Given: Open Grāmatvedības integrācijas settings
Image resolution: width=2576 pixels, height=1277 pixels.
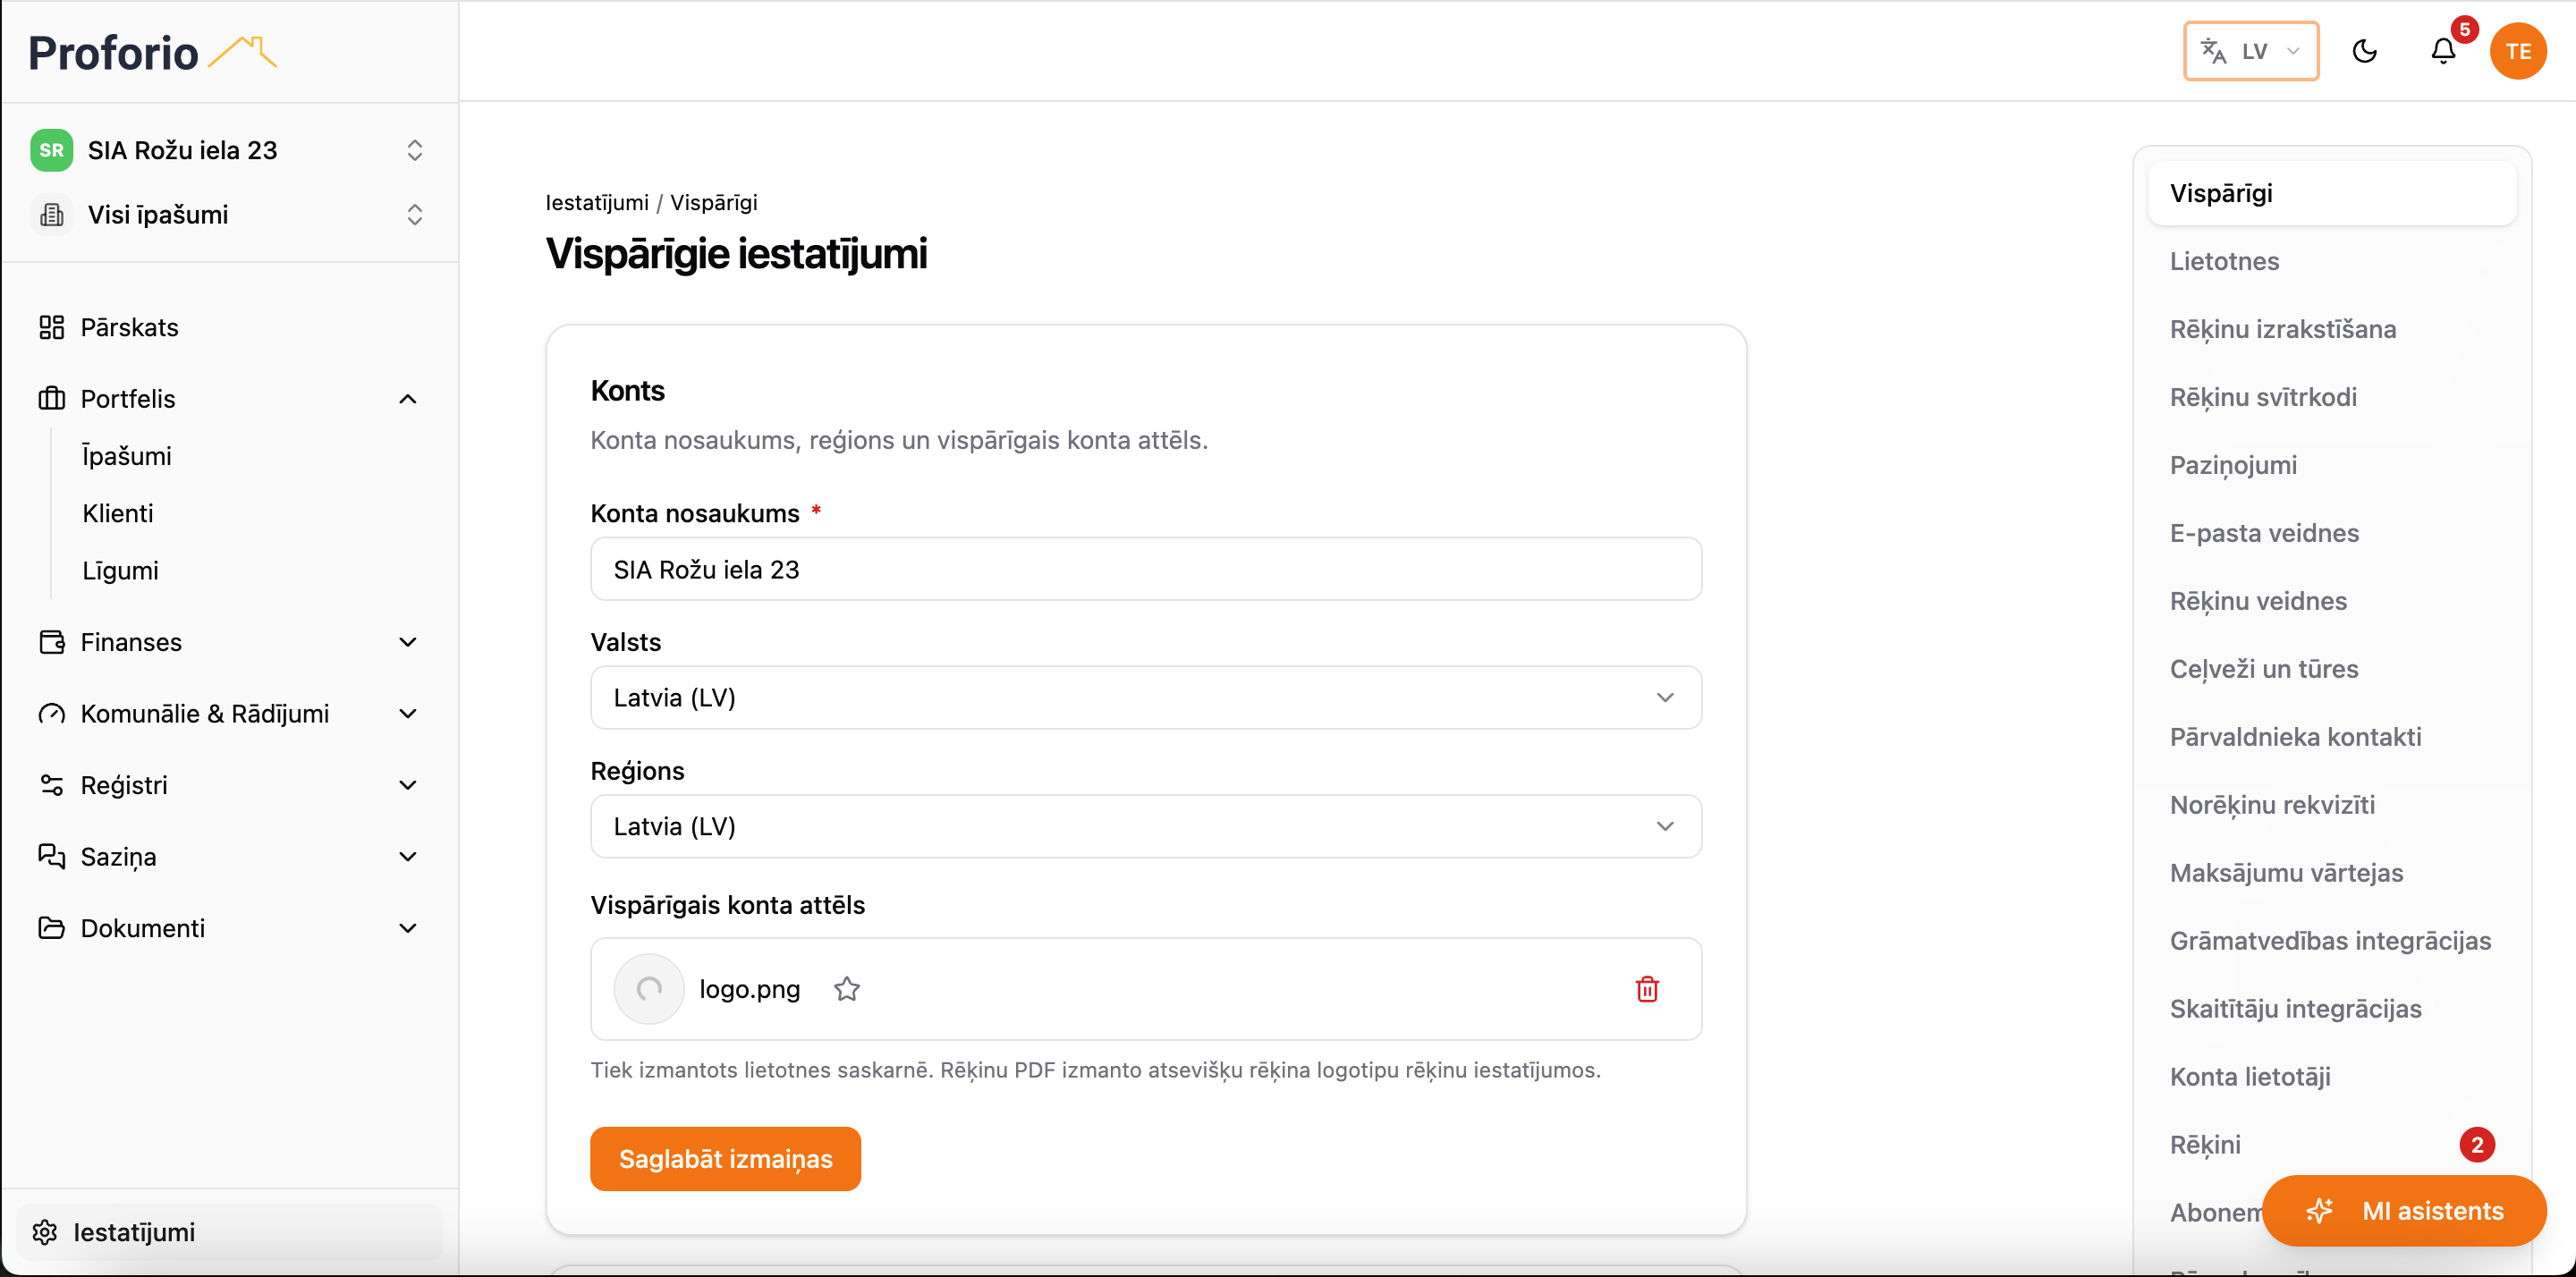Looking at the screenshot, I should pos(2332,941).
